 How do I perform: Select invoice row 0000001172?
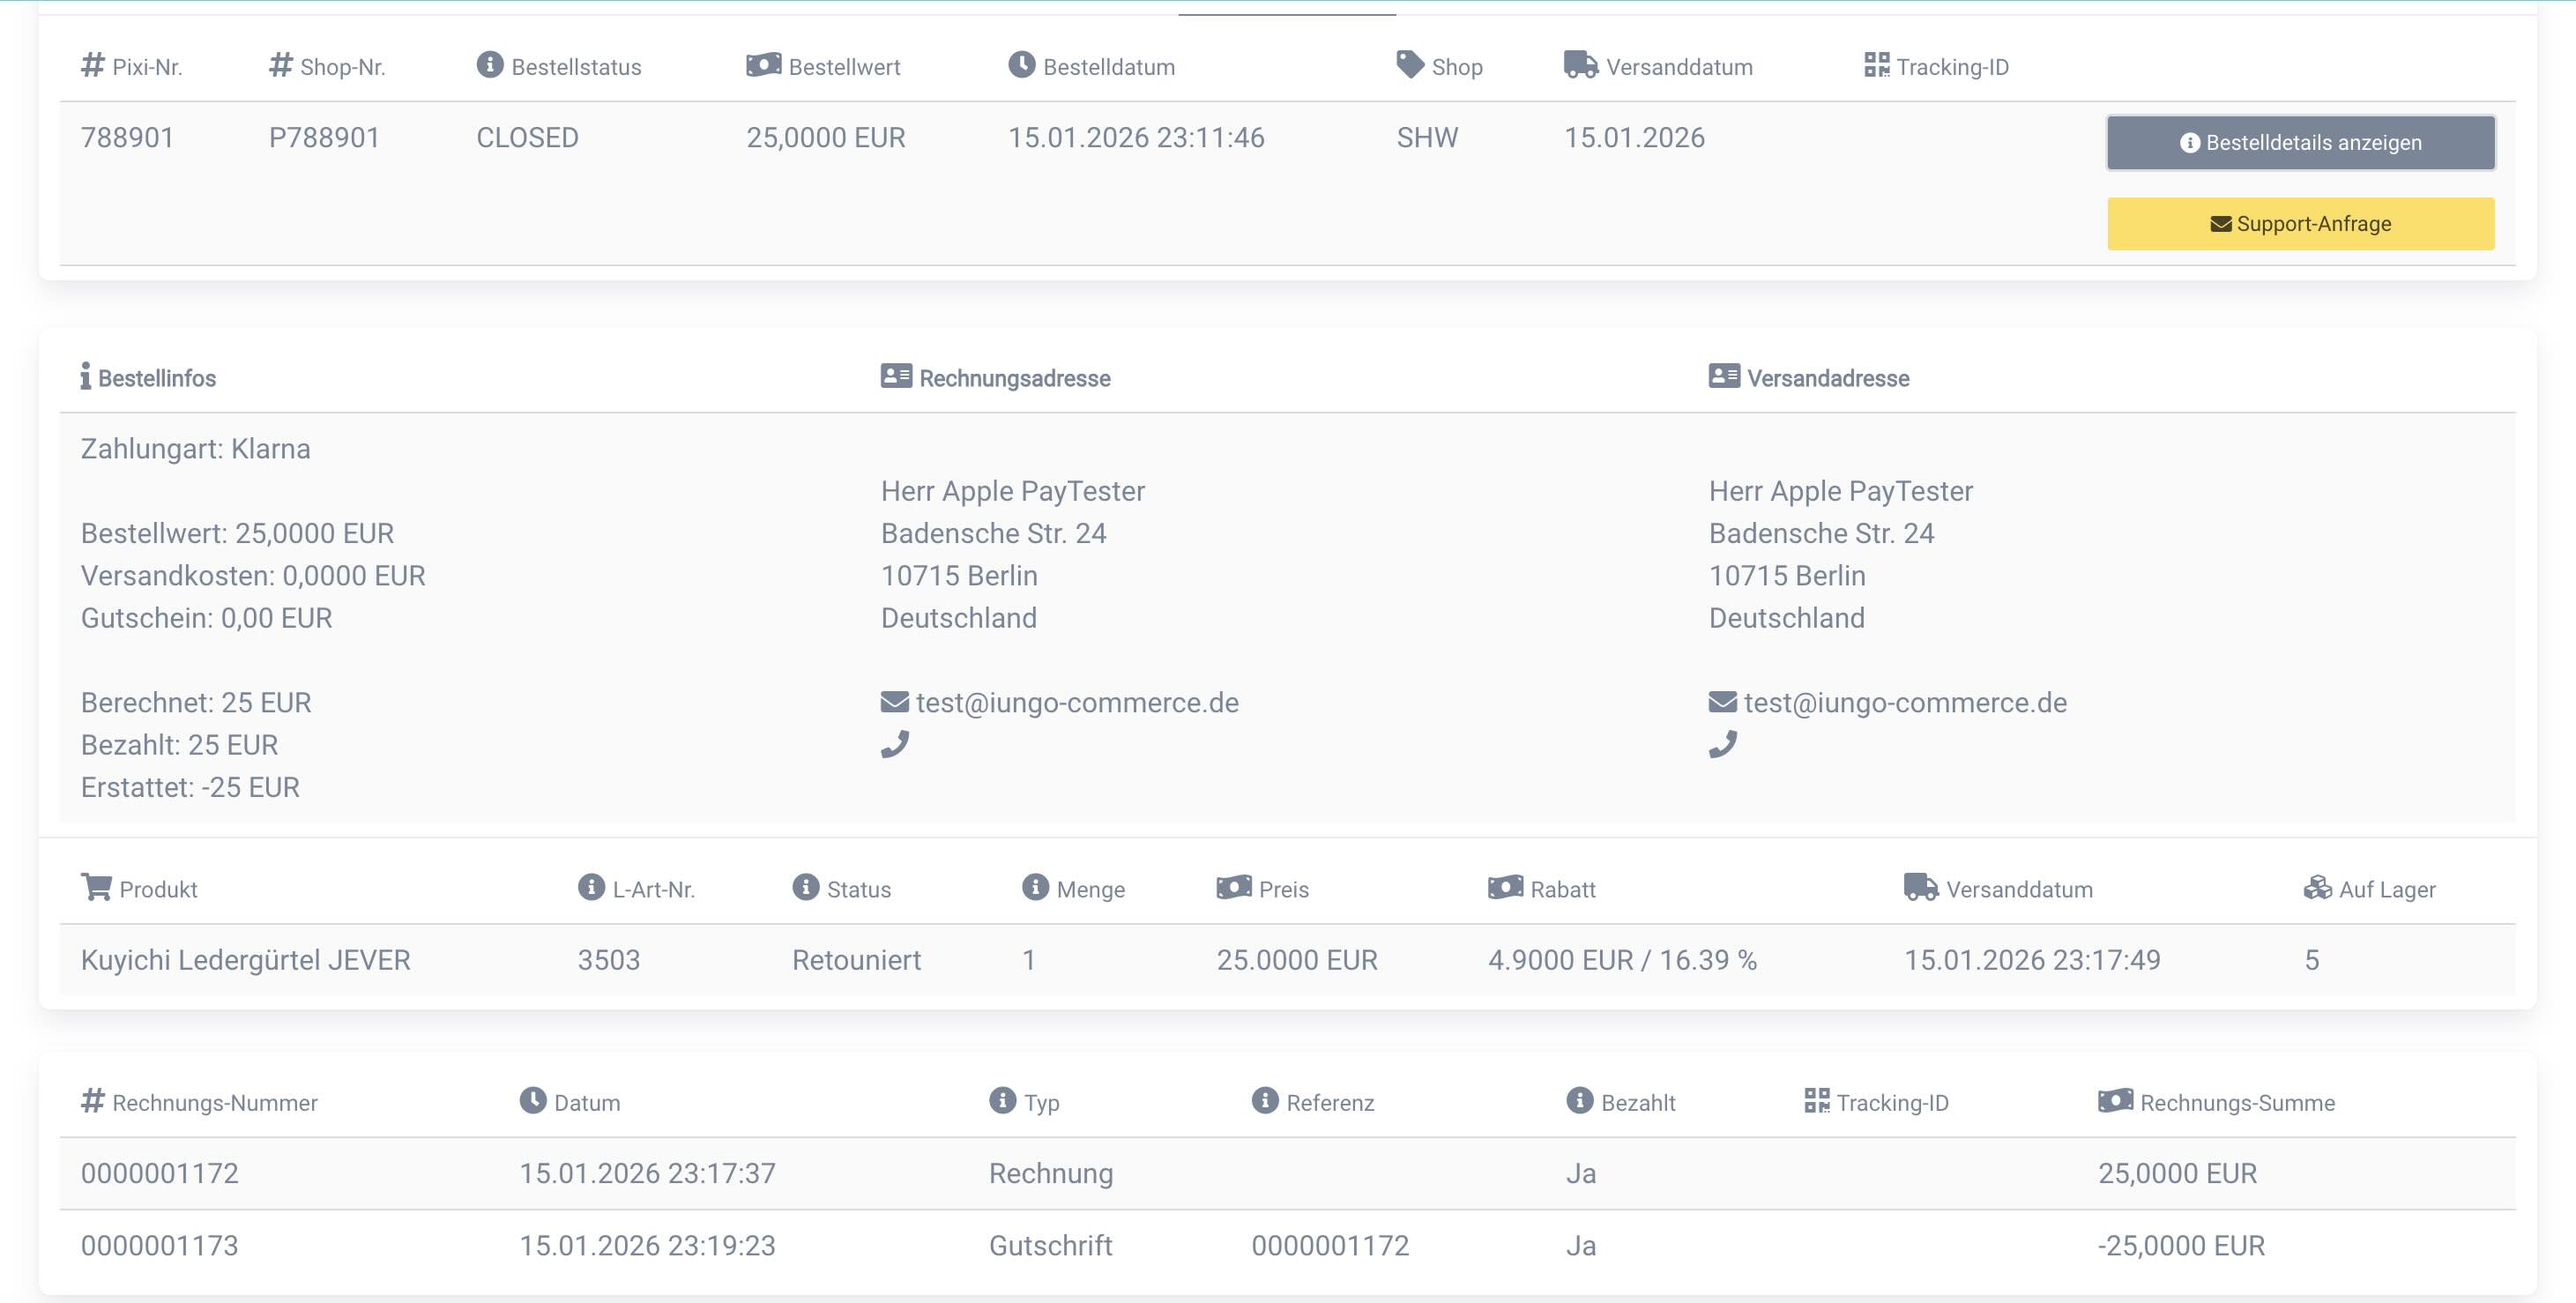pyautogui.click(x=160, y=1173)
